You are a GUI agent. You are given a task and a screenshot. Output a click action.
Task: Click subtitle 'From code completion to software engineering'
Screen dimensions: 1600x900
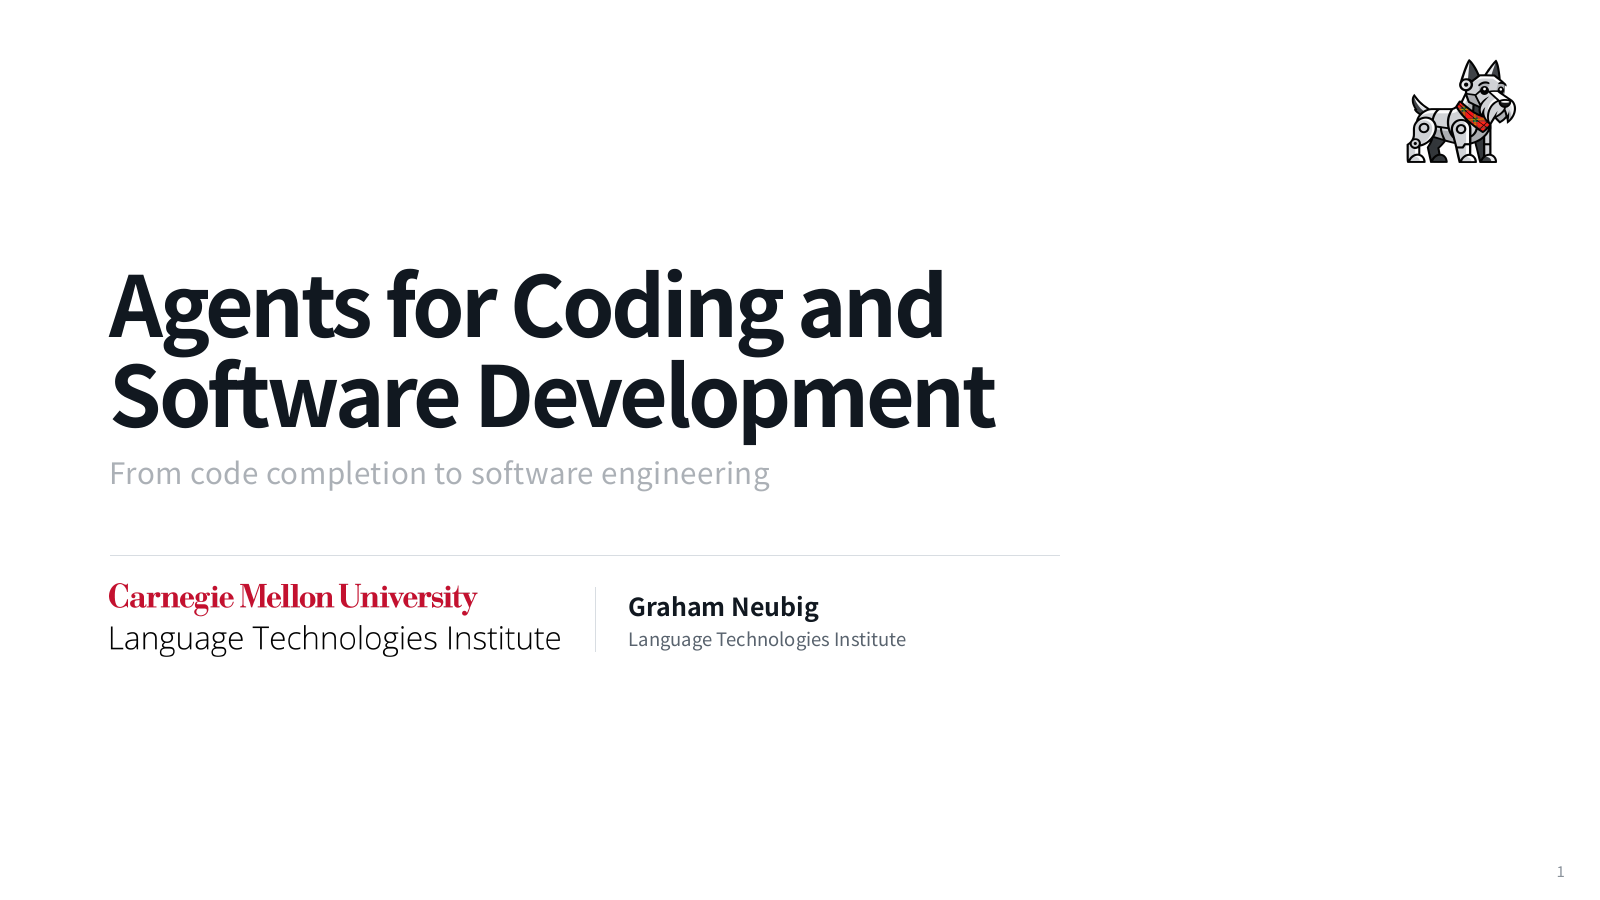[439, 473]
